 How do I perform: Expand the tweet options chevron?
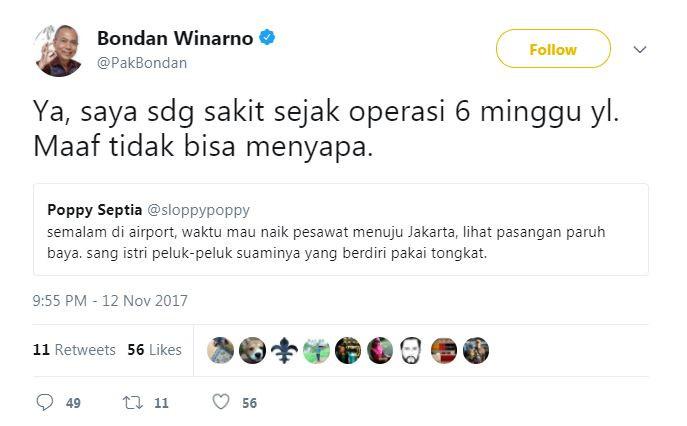[x=640, y=50]
